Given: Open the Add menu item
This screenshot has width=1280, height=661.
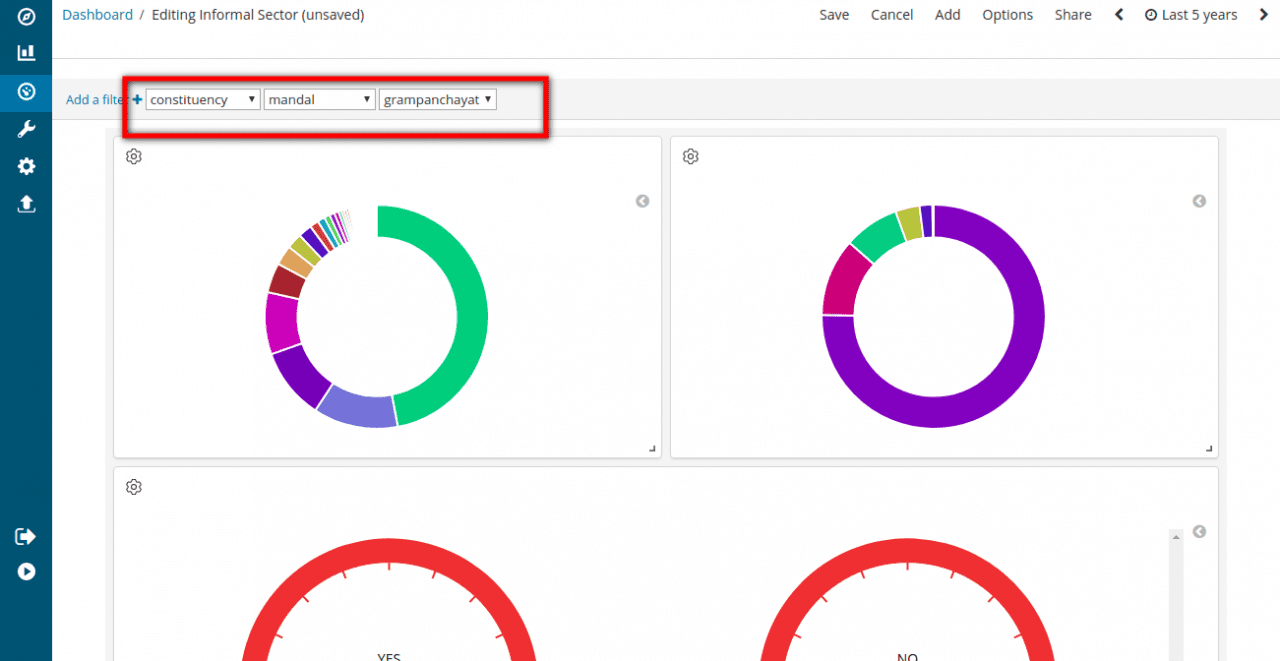Looking at the screenshot, I should click(948, 15).
